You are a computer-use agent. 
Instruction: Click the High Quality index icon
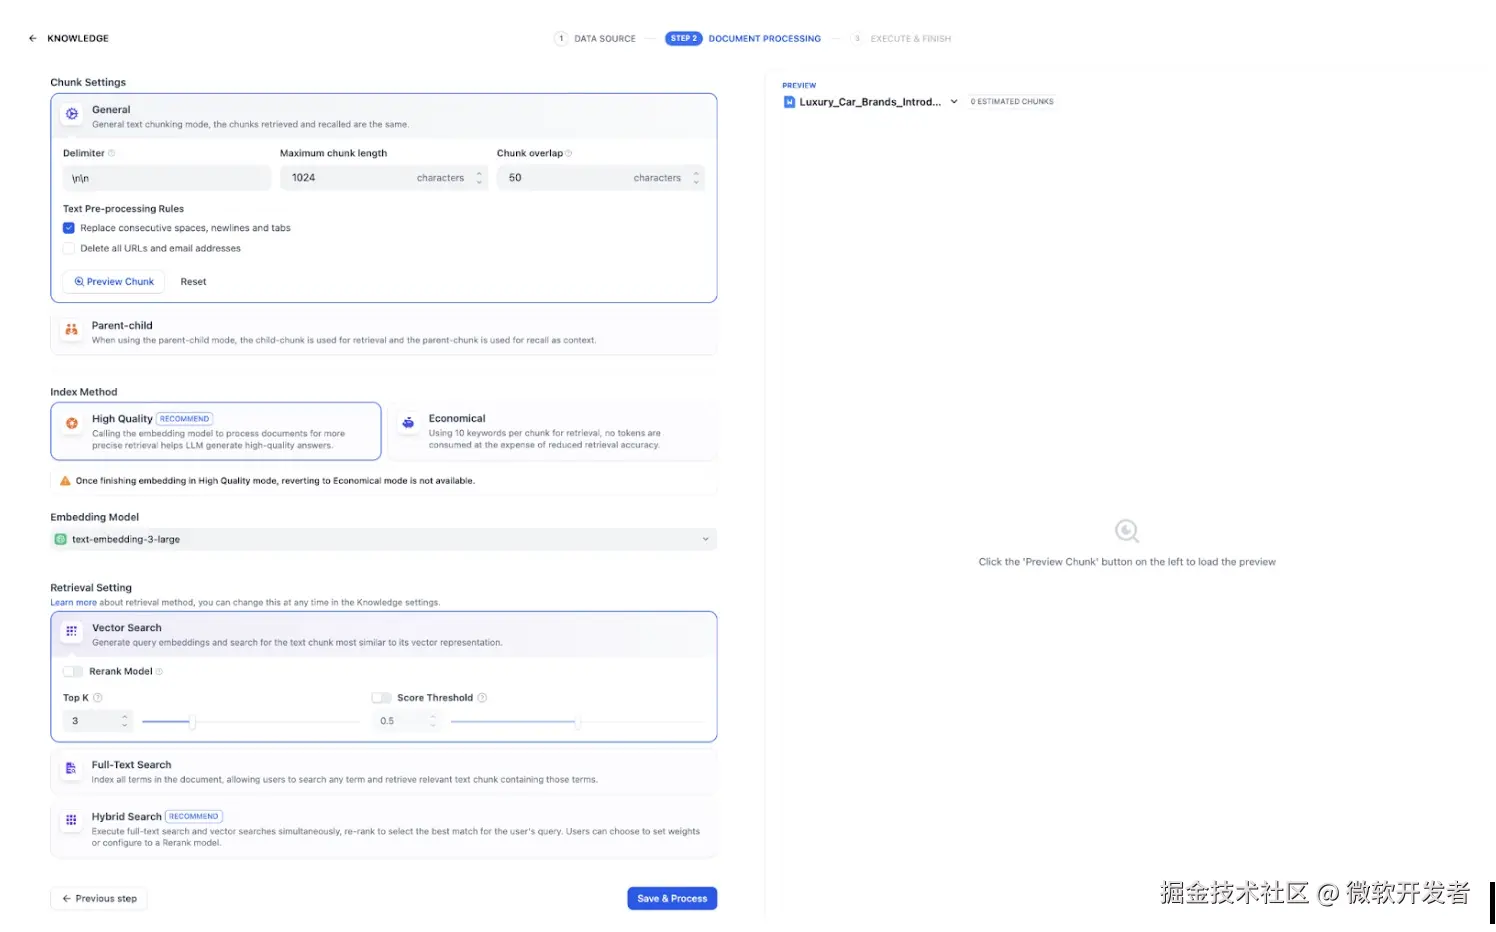pyautogui.click(x=72, y=424)
